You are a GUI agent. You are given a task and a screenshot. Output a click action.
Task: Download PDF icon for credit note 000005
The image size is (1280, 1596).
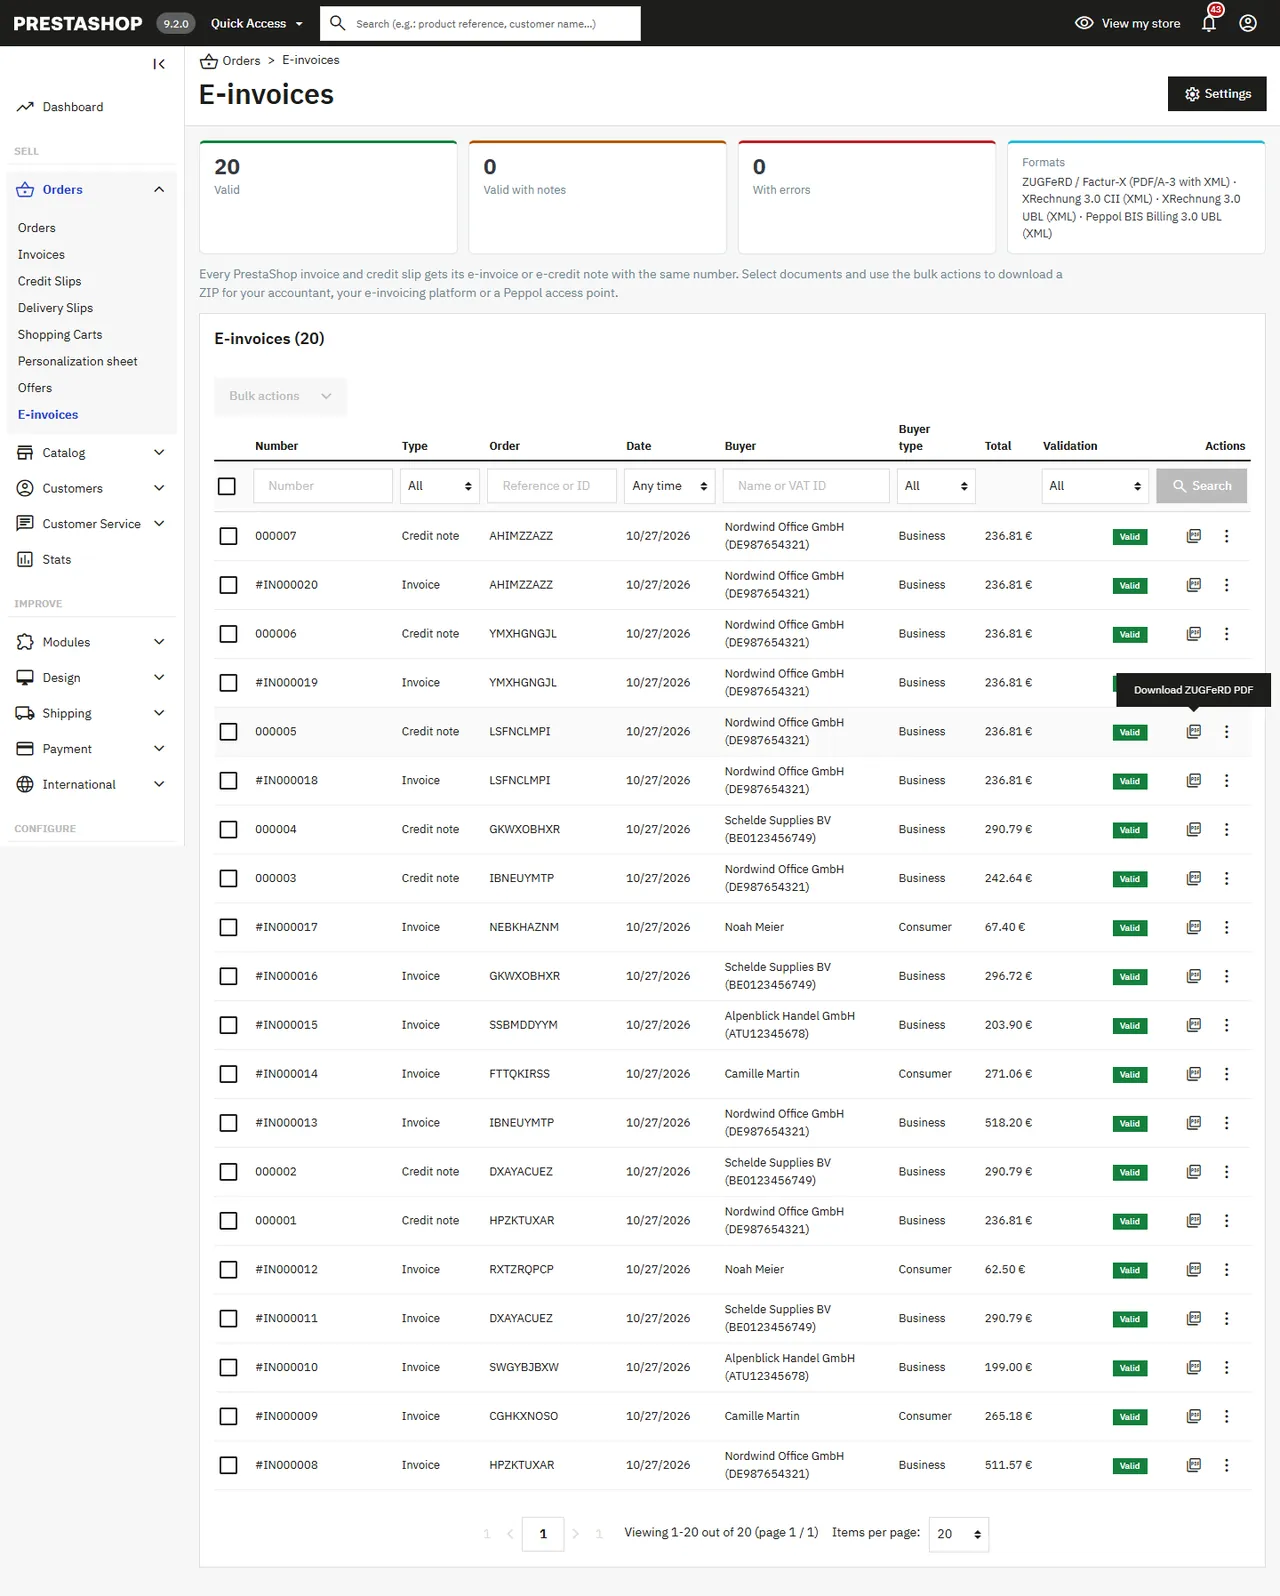click(x=1193, y=732)
